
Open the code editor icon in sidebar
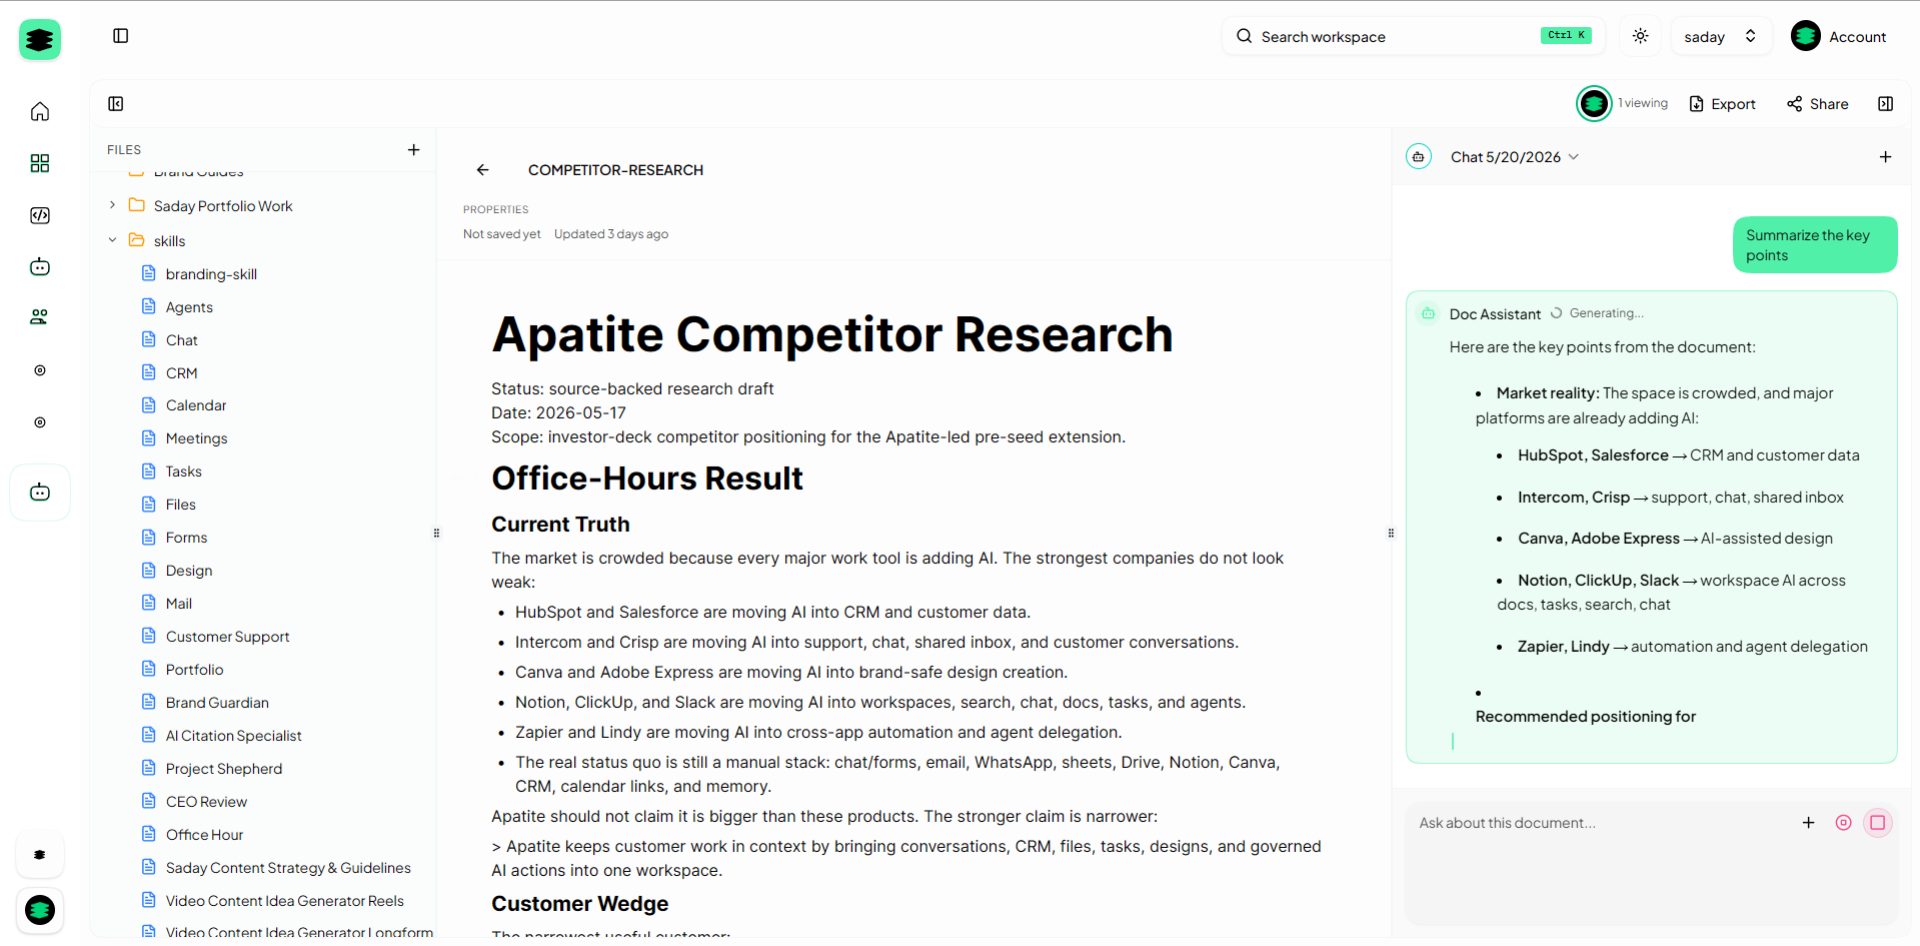40,215
